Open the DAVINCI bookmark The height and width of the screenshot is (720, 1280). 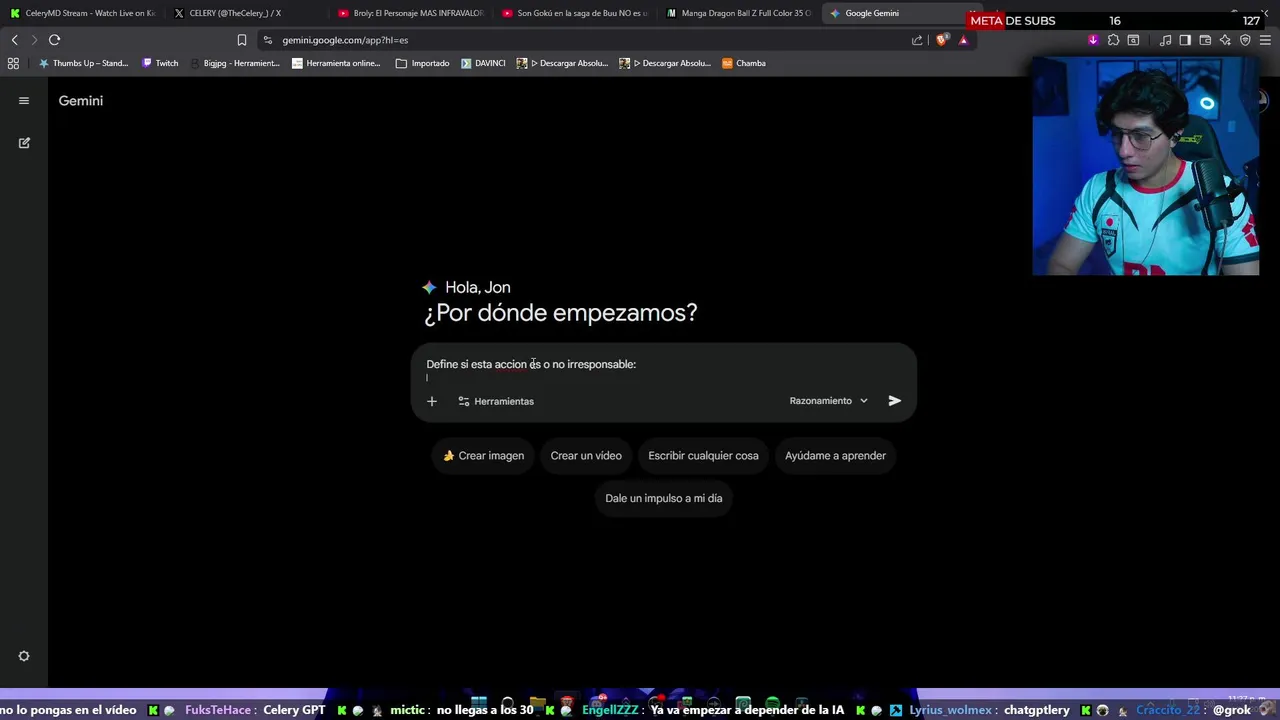(483, 63)
